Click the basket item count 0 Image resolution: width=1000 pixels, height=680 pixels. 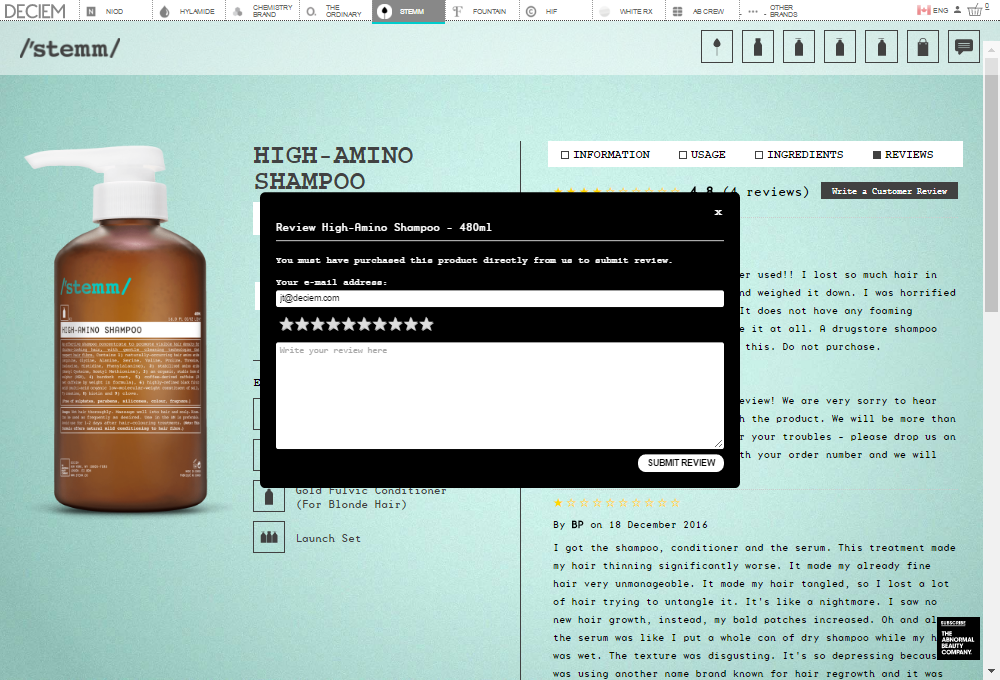point(987,6)
